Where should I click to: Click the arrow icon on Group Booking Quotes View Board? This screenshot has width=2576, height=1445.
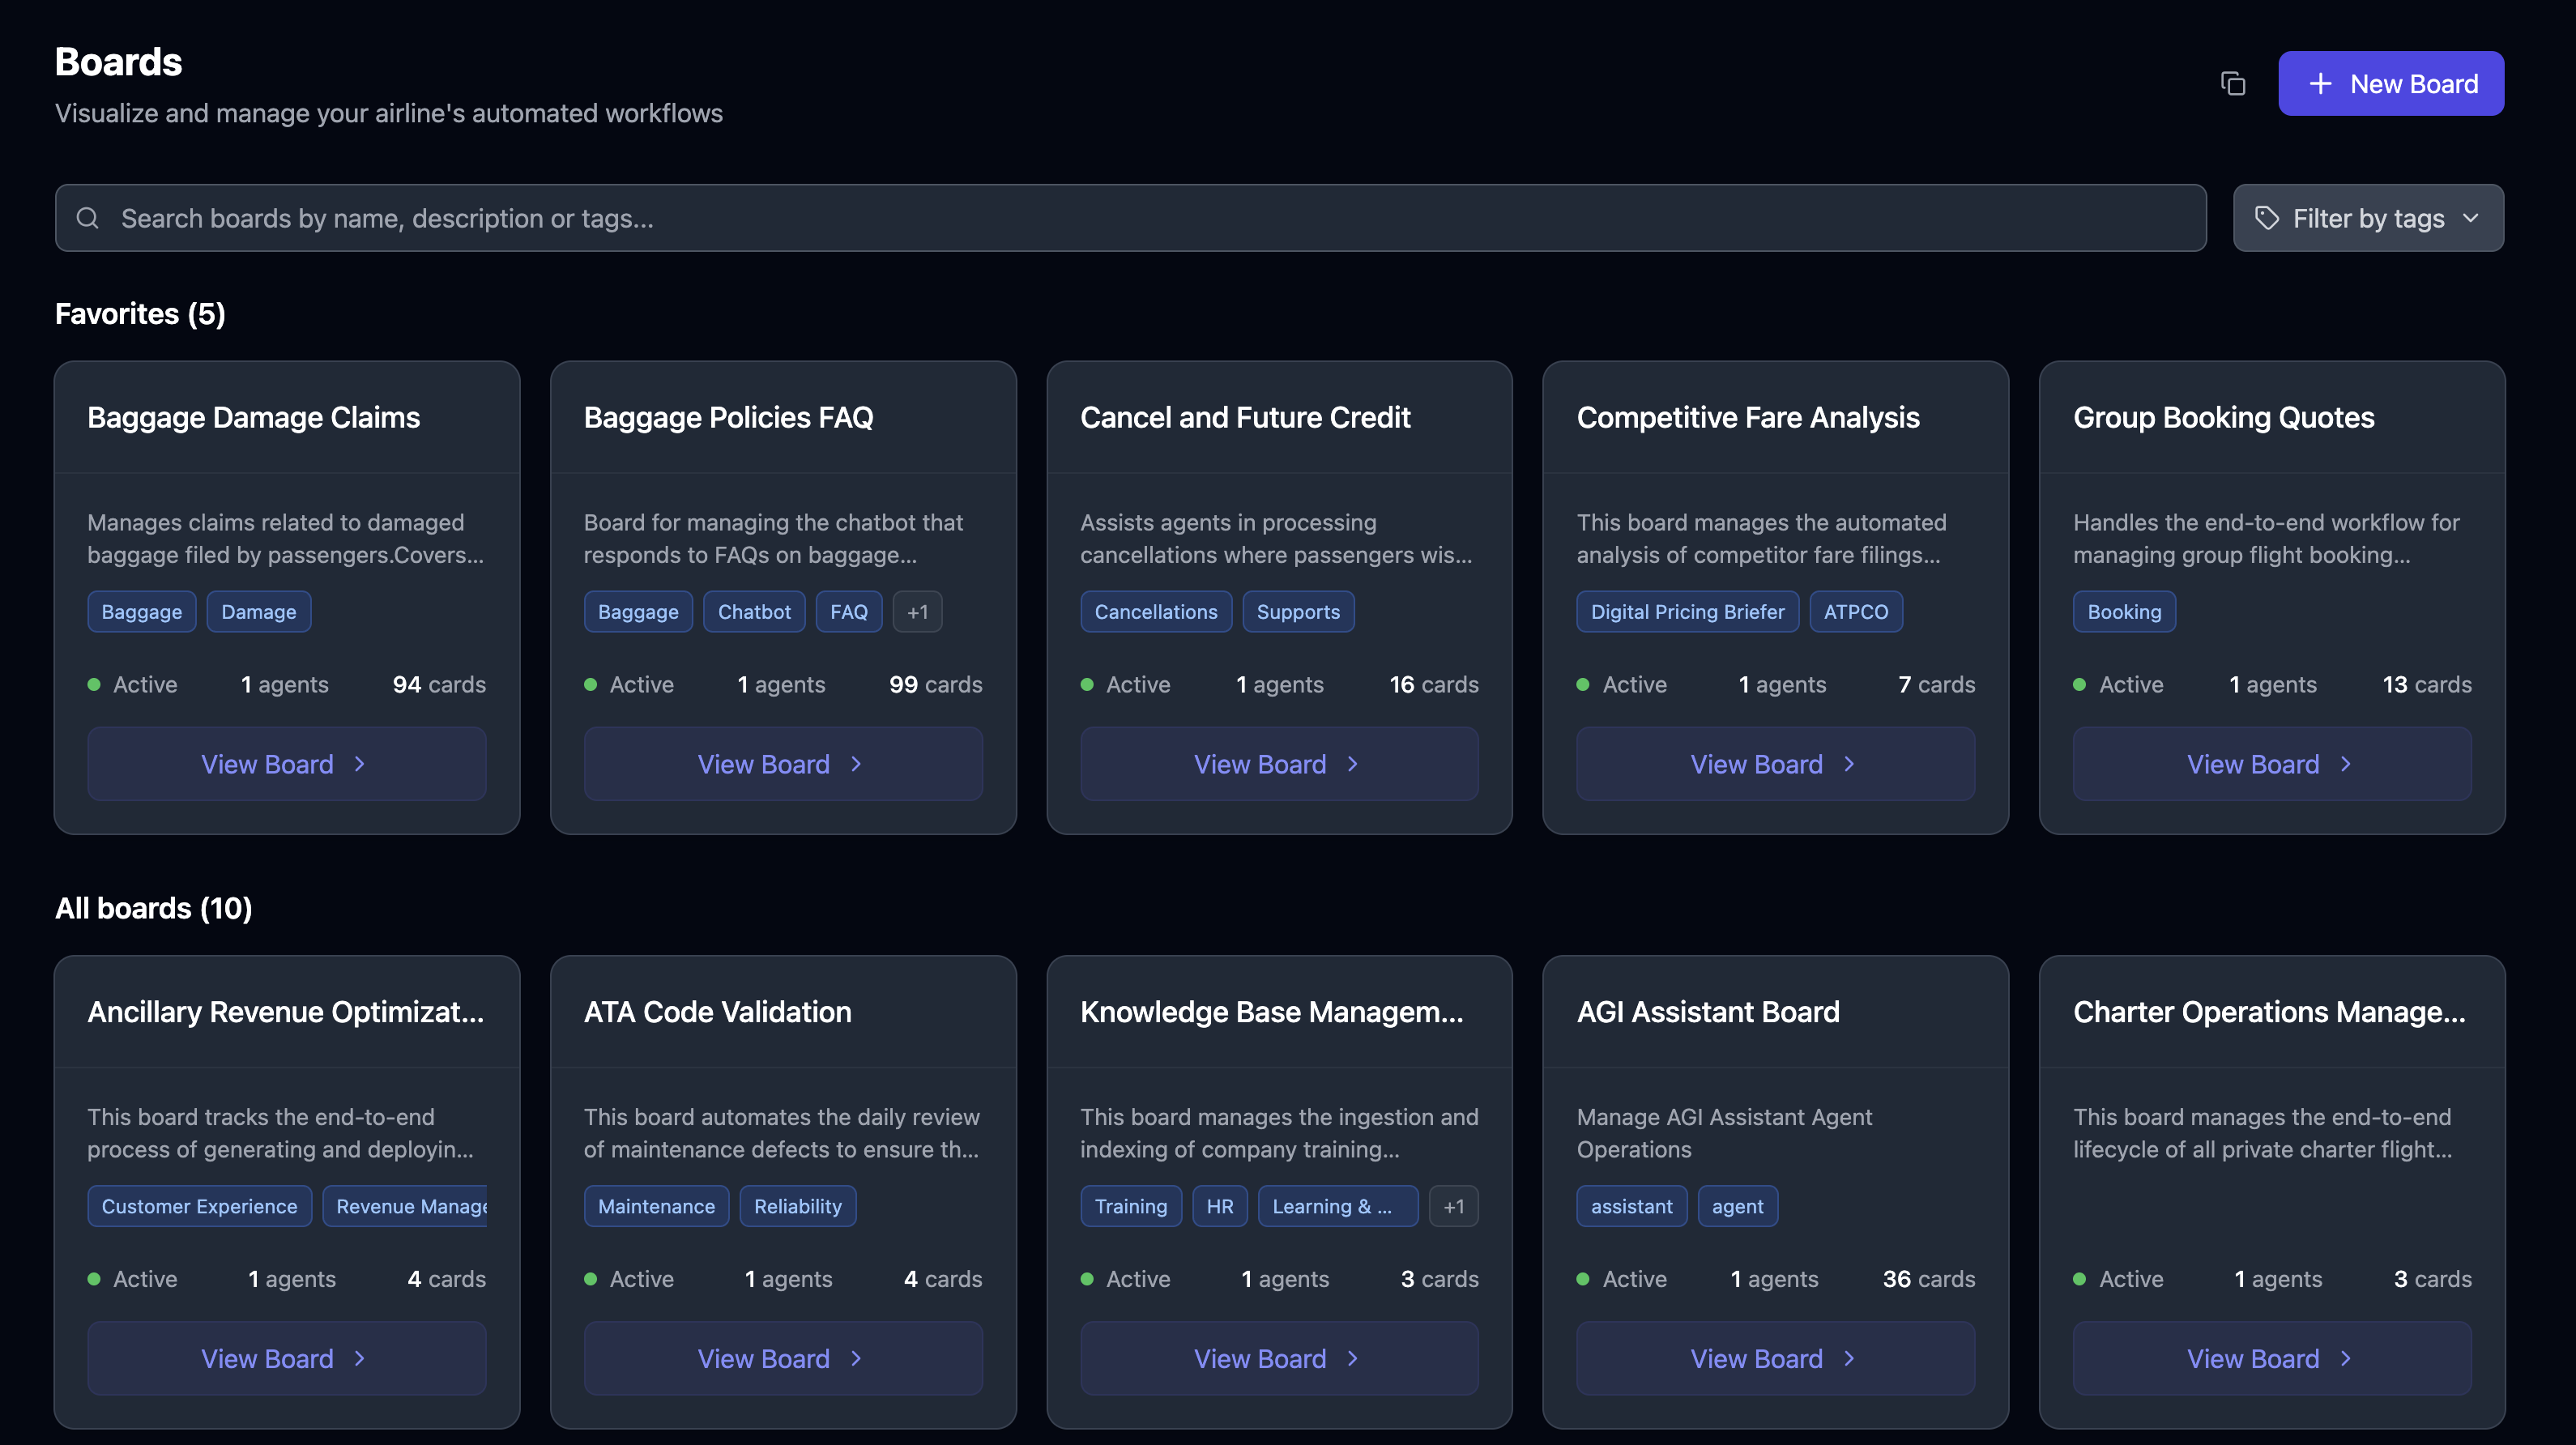tap(2346, 764)
